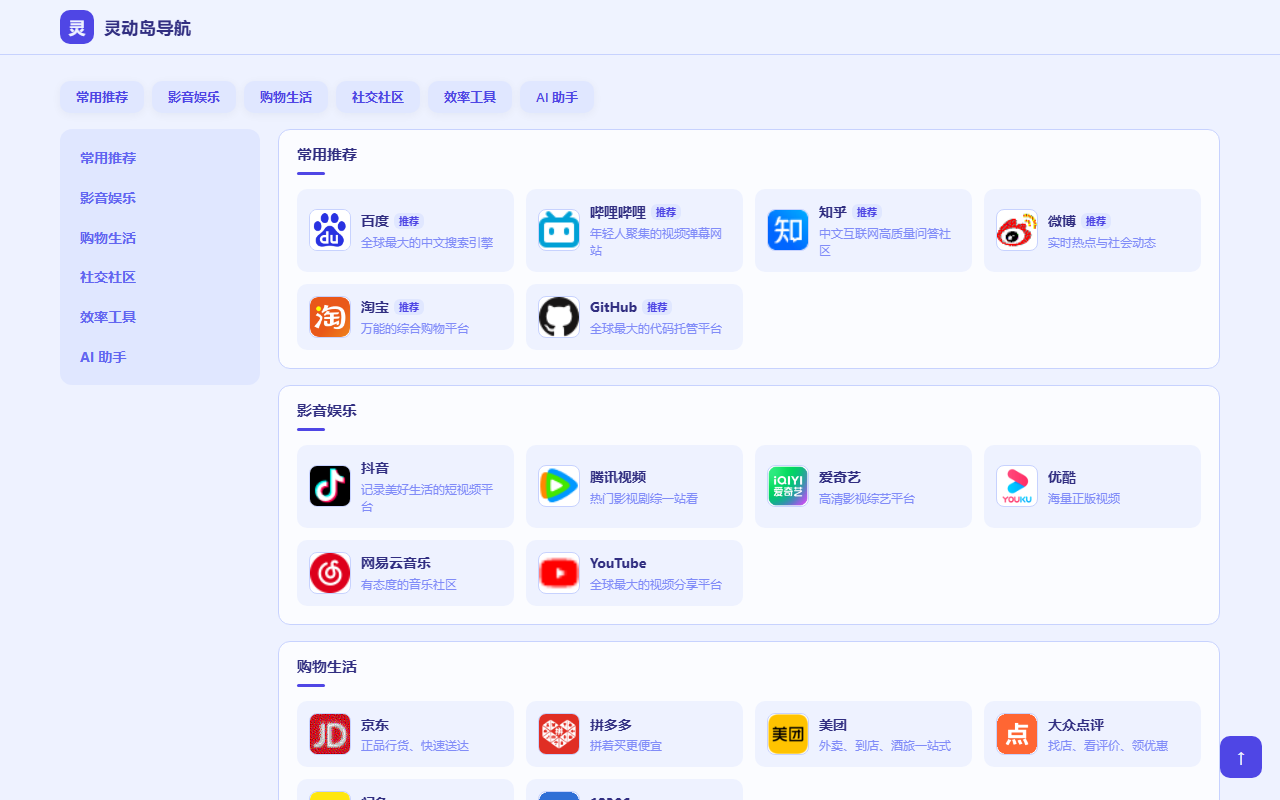Image resolution: width=1280 pixels, height=800 pixels.
Task: Click the 腾讯视频 play icon
Action: pos(559,486)
